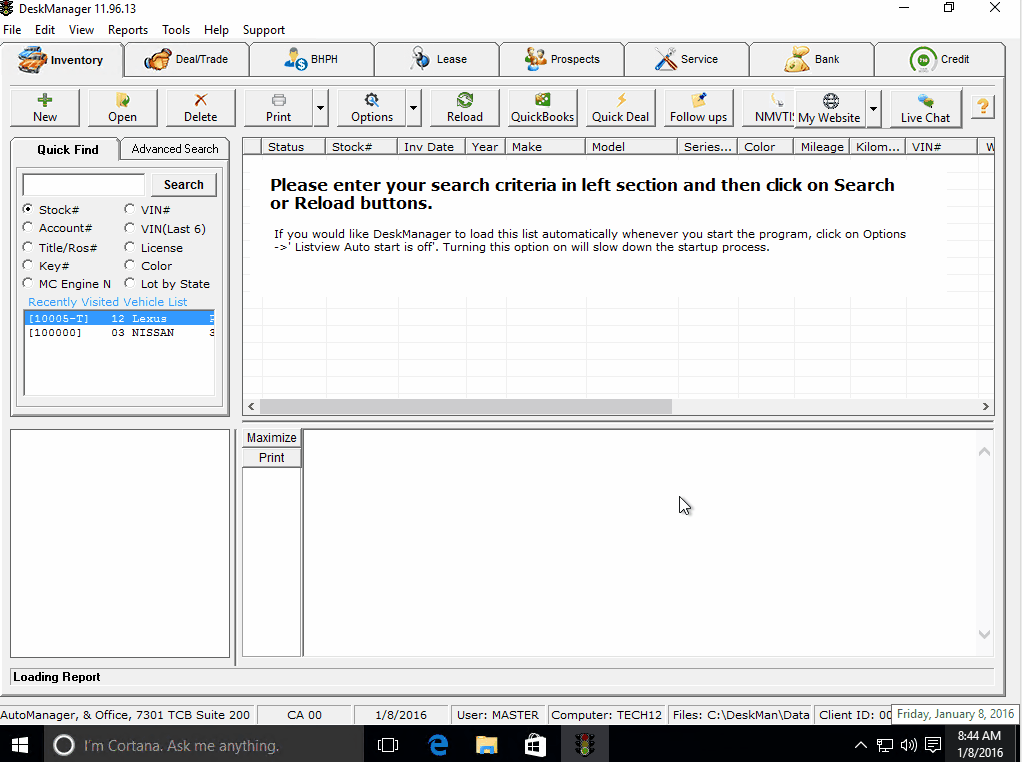
Task: Open My Website globe button
Action: (830, 108)
